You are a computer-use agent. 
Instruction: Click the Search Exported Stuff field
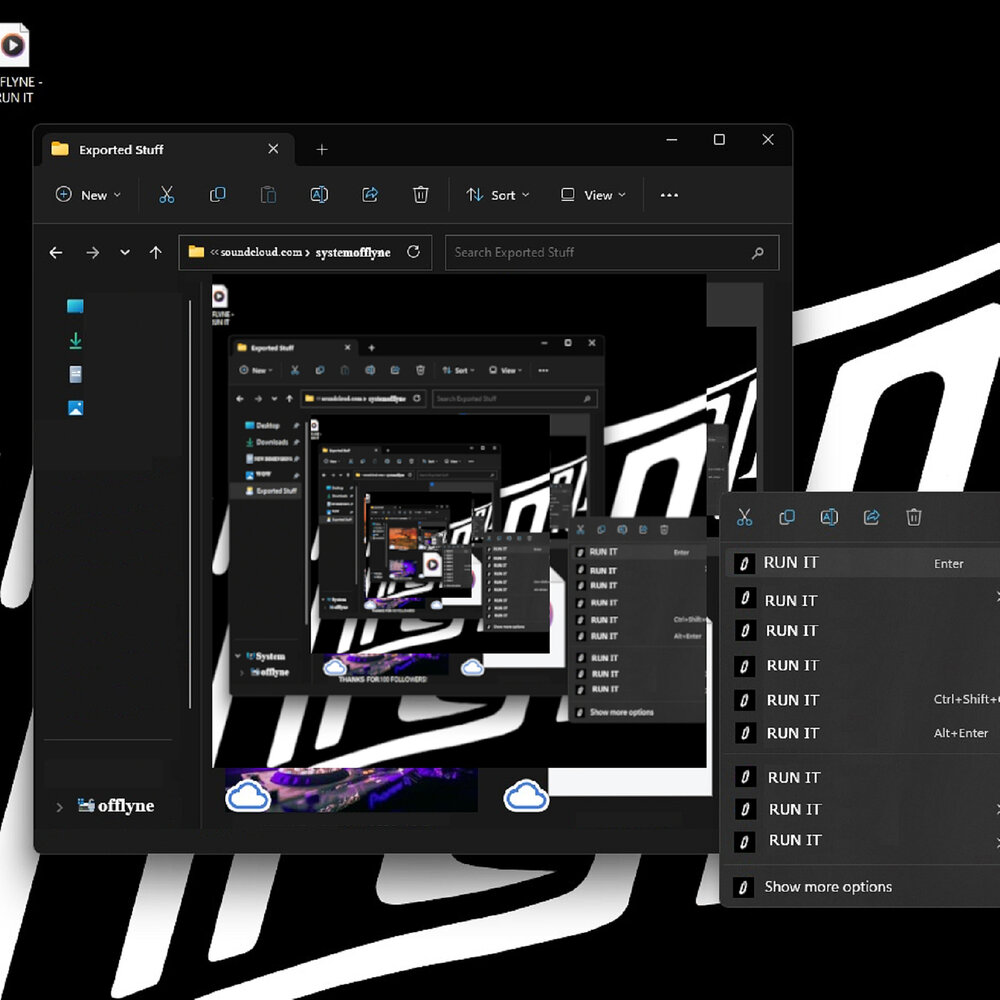600,253
